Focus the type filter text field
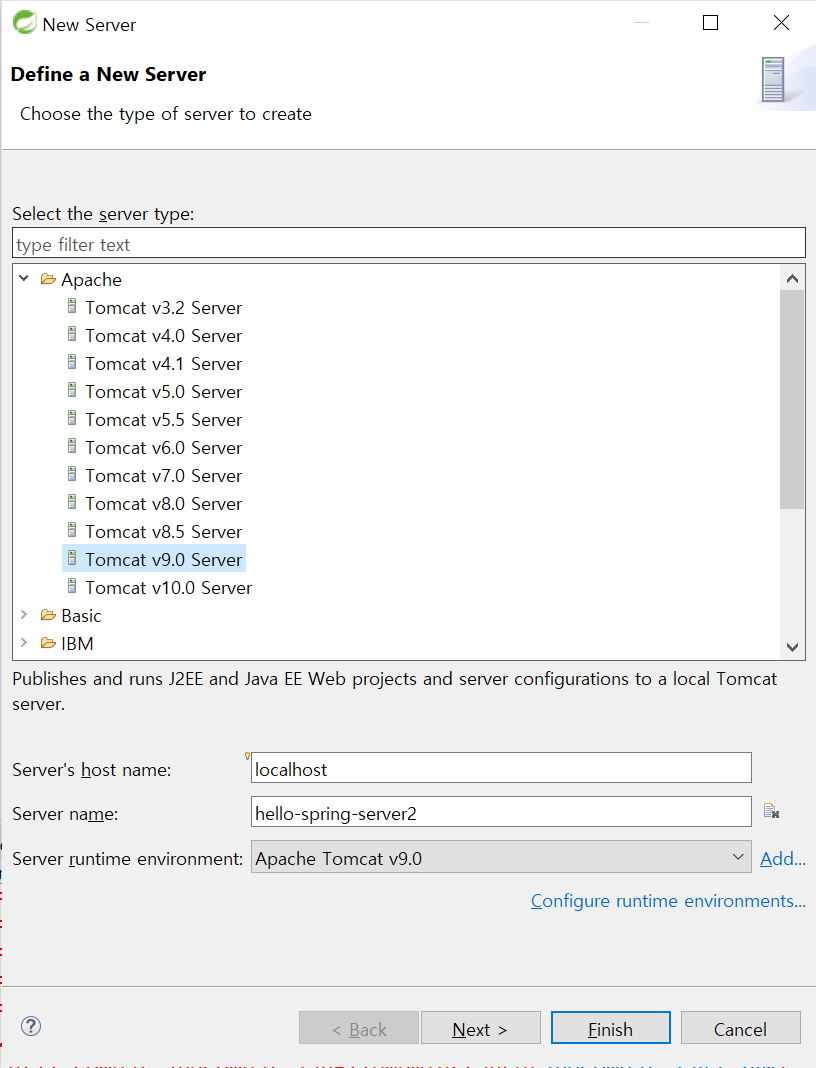 point(409,243)
